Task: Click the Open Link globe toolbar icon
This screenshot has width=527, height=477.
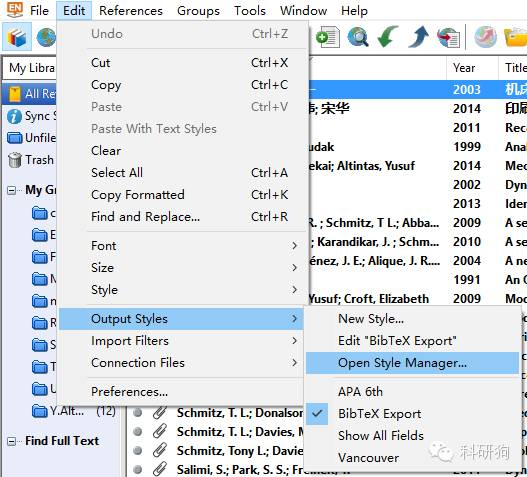Action: point(485,37)
